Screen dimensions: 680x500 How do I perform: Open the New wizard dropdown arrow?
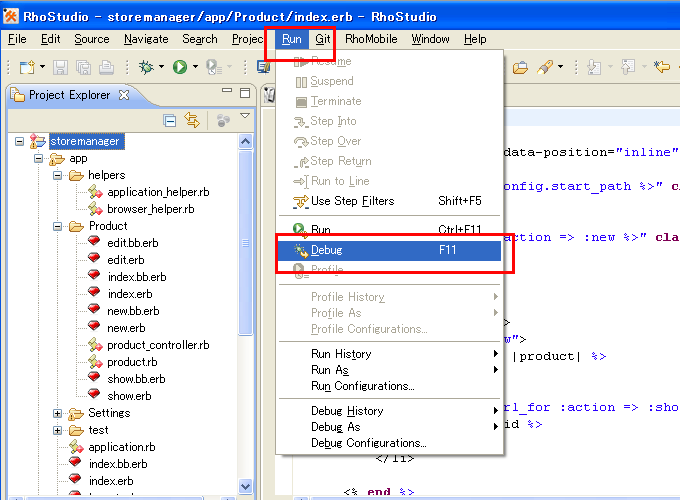pyautogui.click(x=42, y=67)
